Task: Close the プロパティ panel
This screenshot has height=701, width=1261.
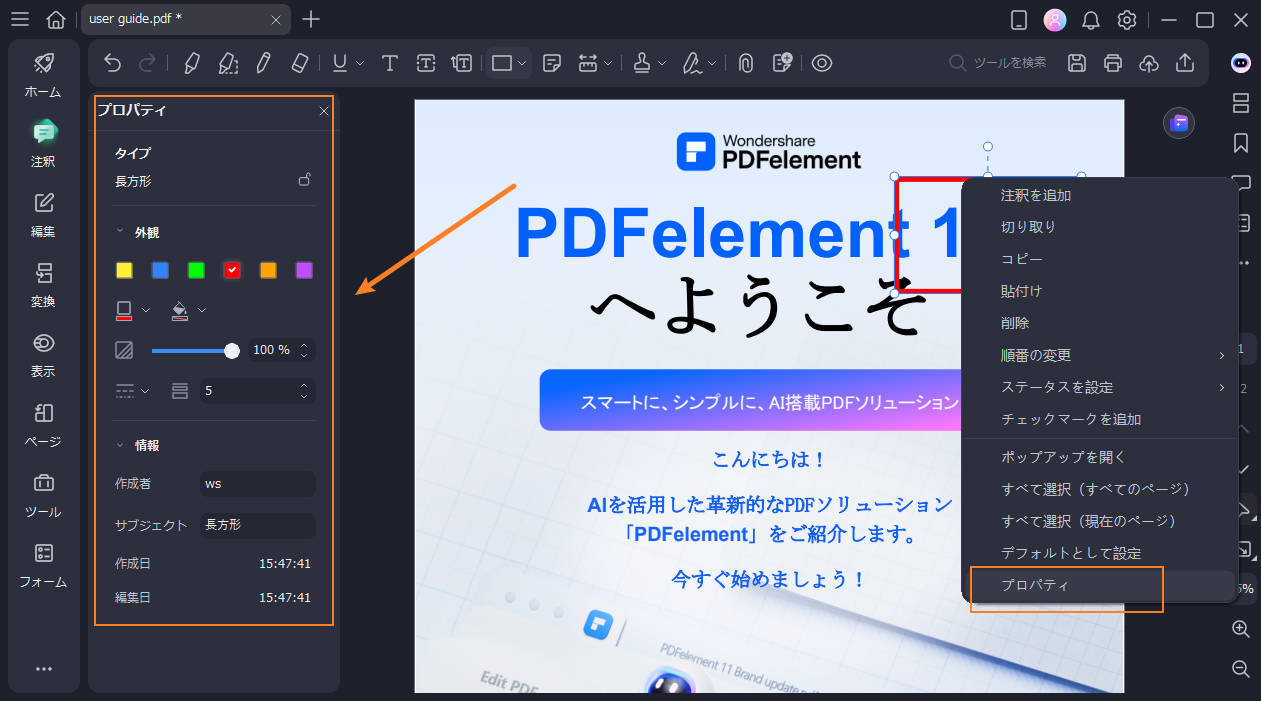Action: pos(323,111)
